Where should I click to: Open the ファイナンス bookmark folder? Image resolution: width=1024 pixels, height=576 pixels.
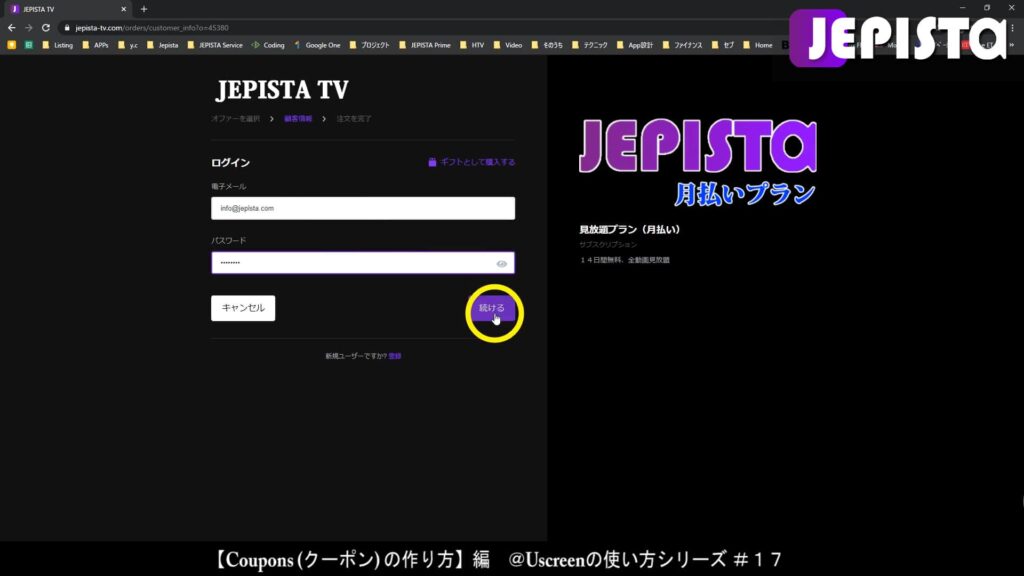[682, 45]
